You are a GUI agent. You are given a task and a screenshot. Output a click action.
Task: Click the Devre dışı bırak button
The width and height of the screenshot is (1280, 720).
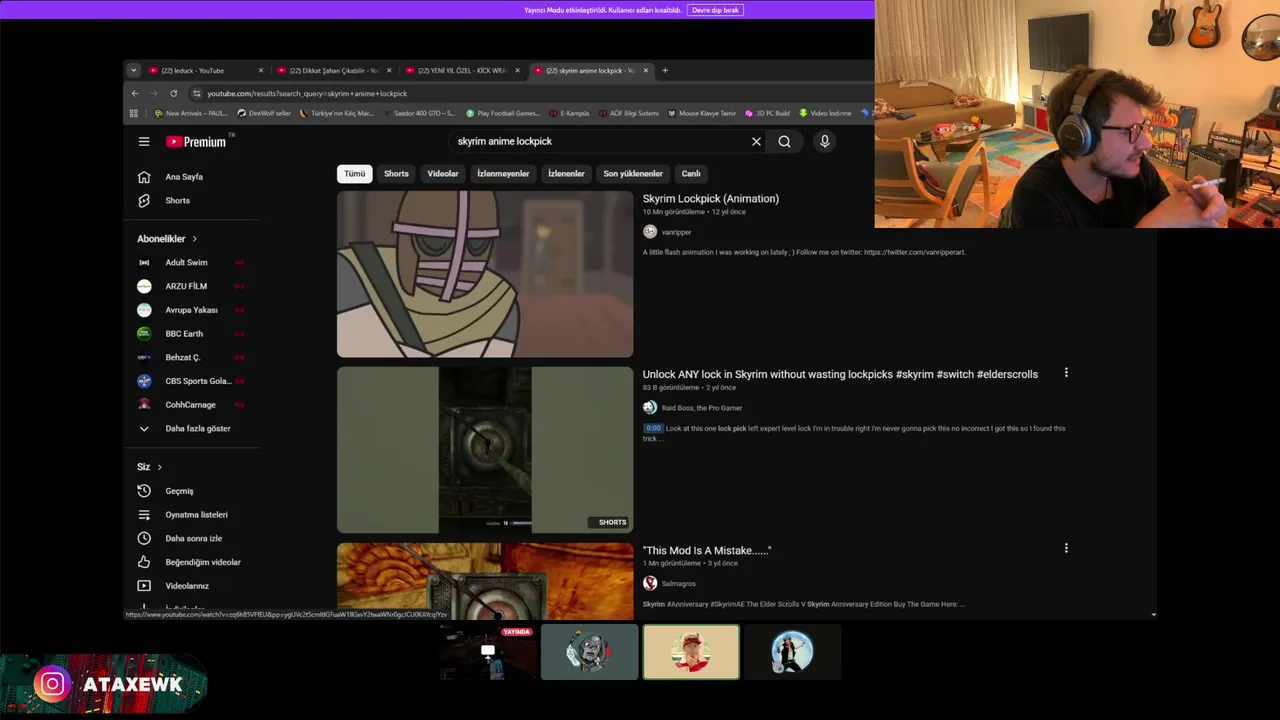pos(715,10)
